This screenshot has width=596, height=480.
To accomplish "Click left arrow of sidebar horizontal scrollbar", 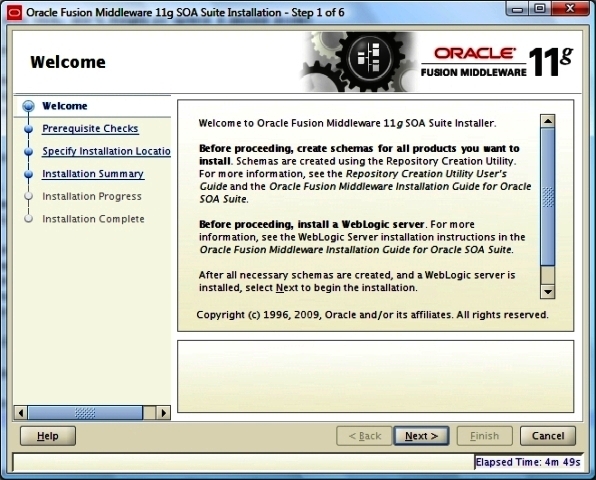I will point(21,413).
